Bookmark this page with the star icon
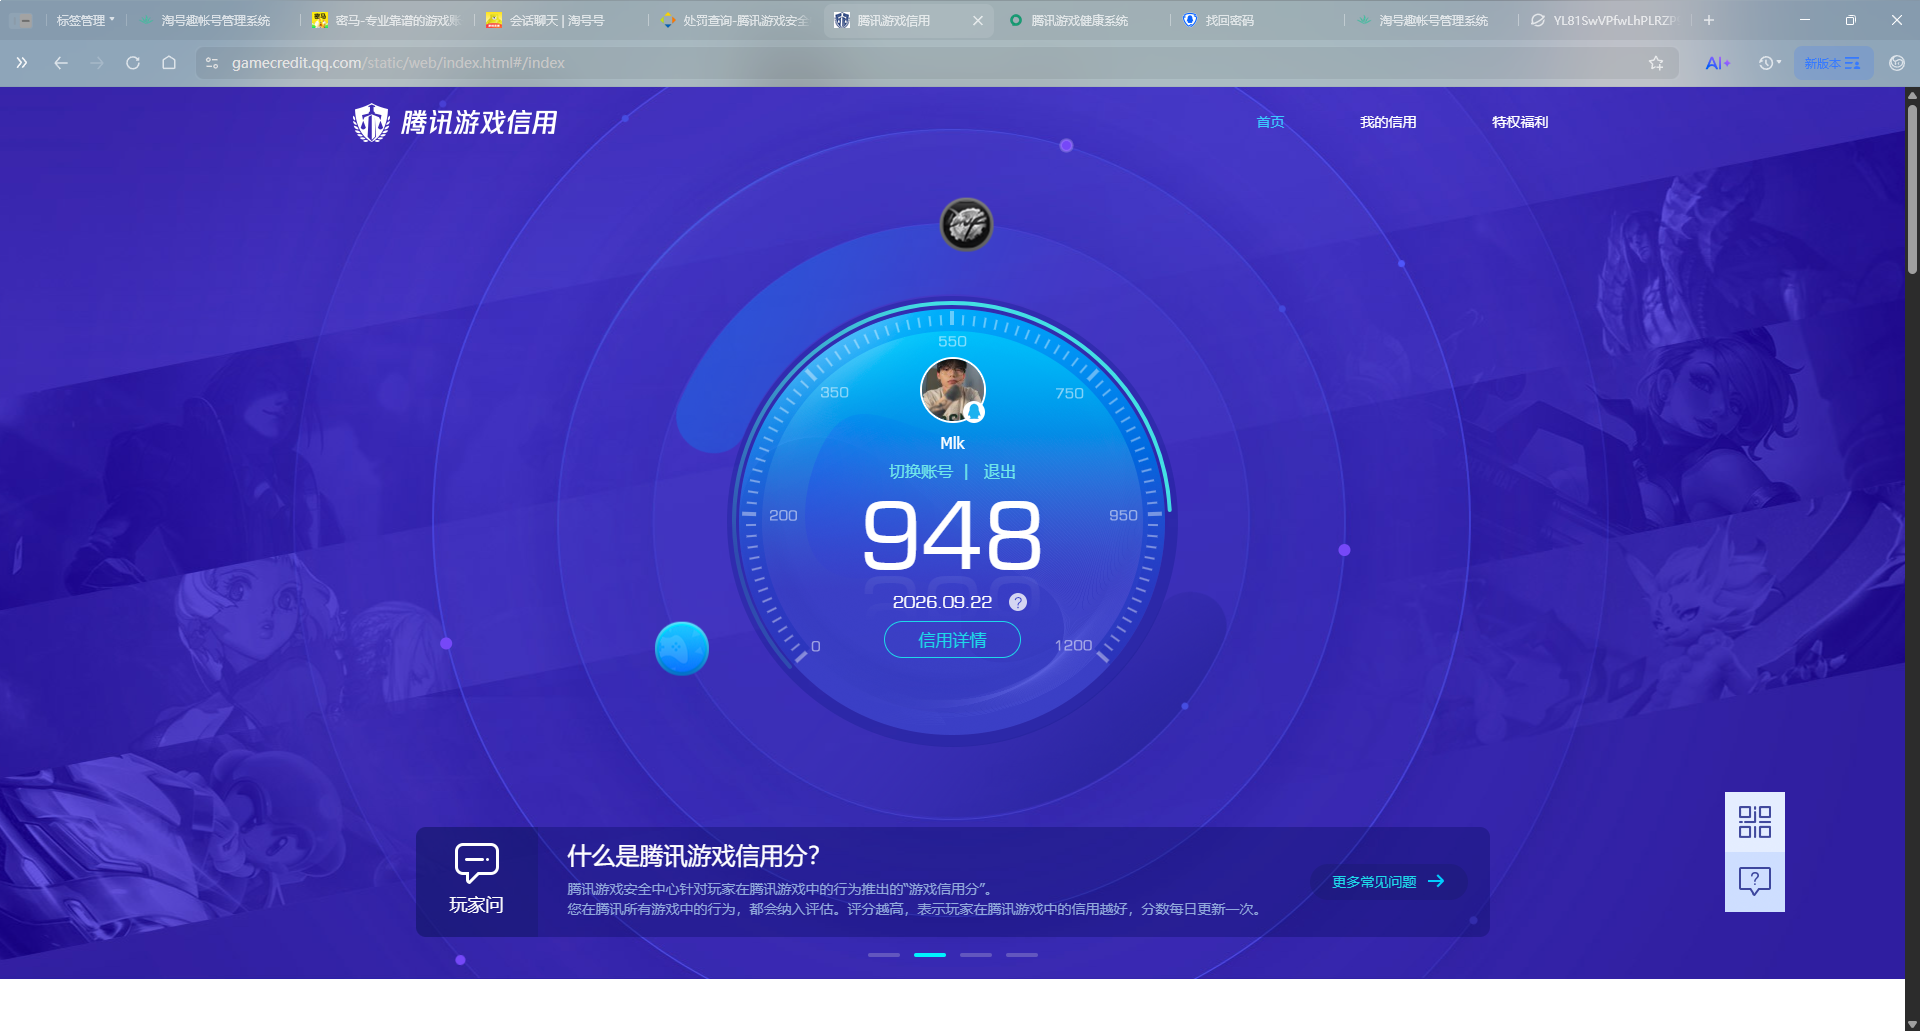 [1656, 63]
